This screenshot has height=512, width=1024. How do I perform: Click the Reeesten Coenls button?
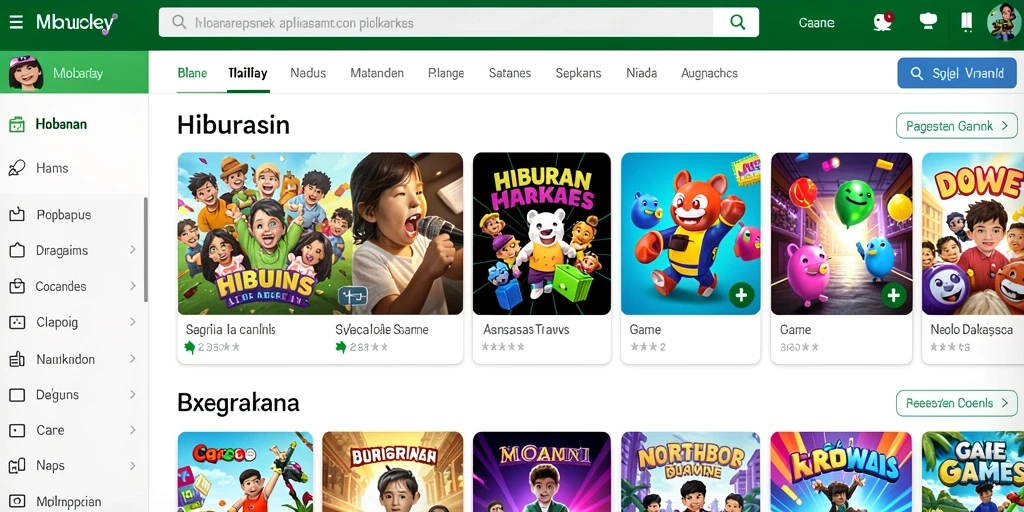pos(957,403)
